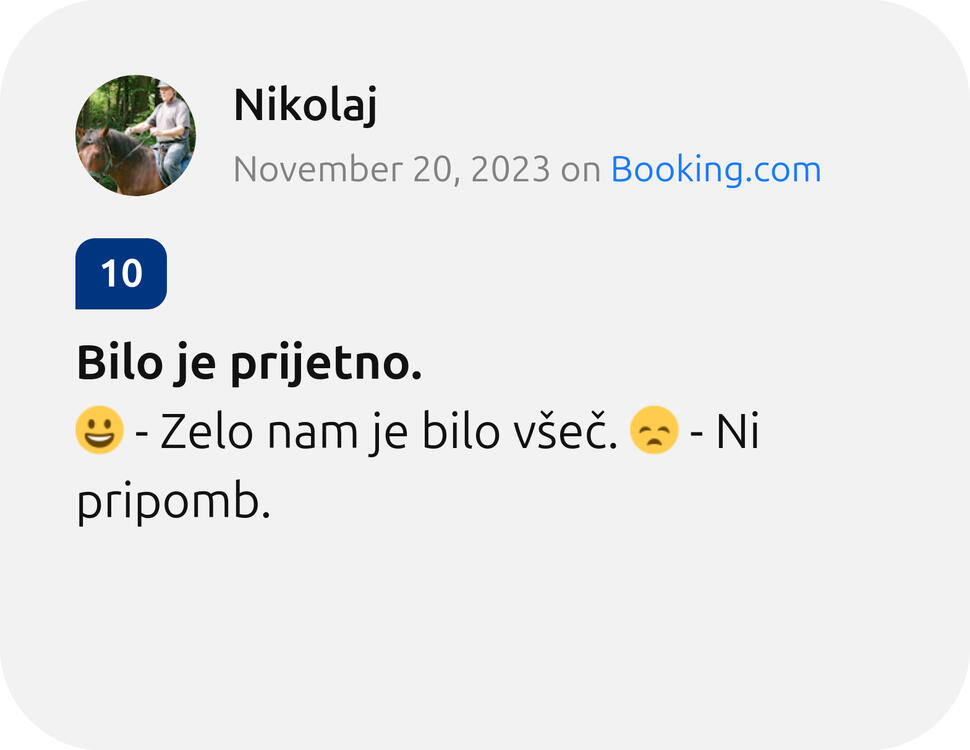The width and height of the screenshot is (970, 750).
Task: Select the bold title "Bilo je prijetno."
Action: pos(249,365)
